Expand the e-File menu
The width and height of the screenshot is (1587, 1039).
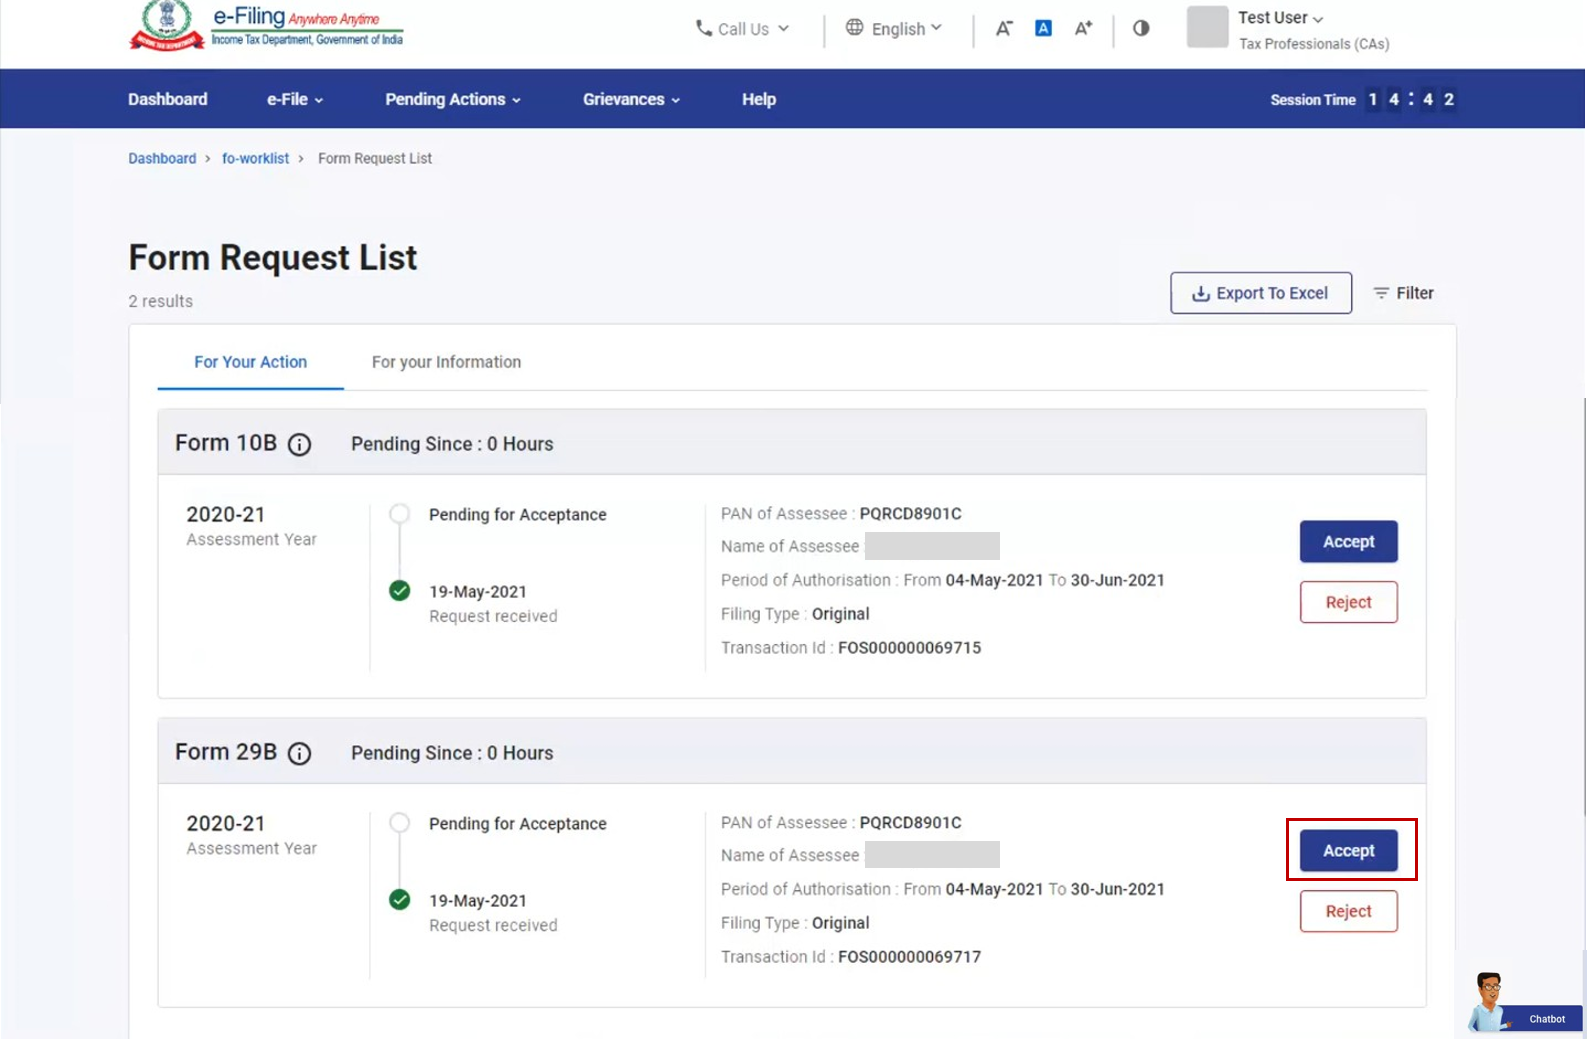point(294,99)
